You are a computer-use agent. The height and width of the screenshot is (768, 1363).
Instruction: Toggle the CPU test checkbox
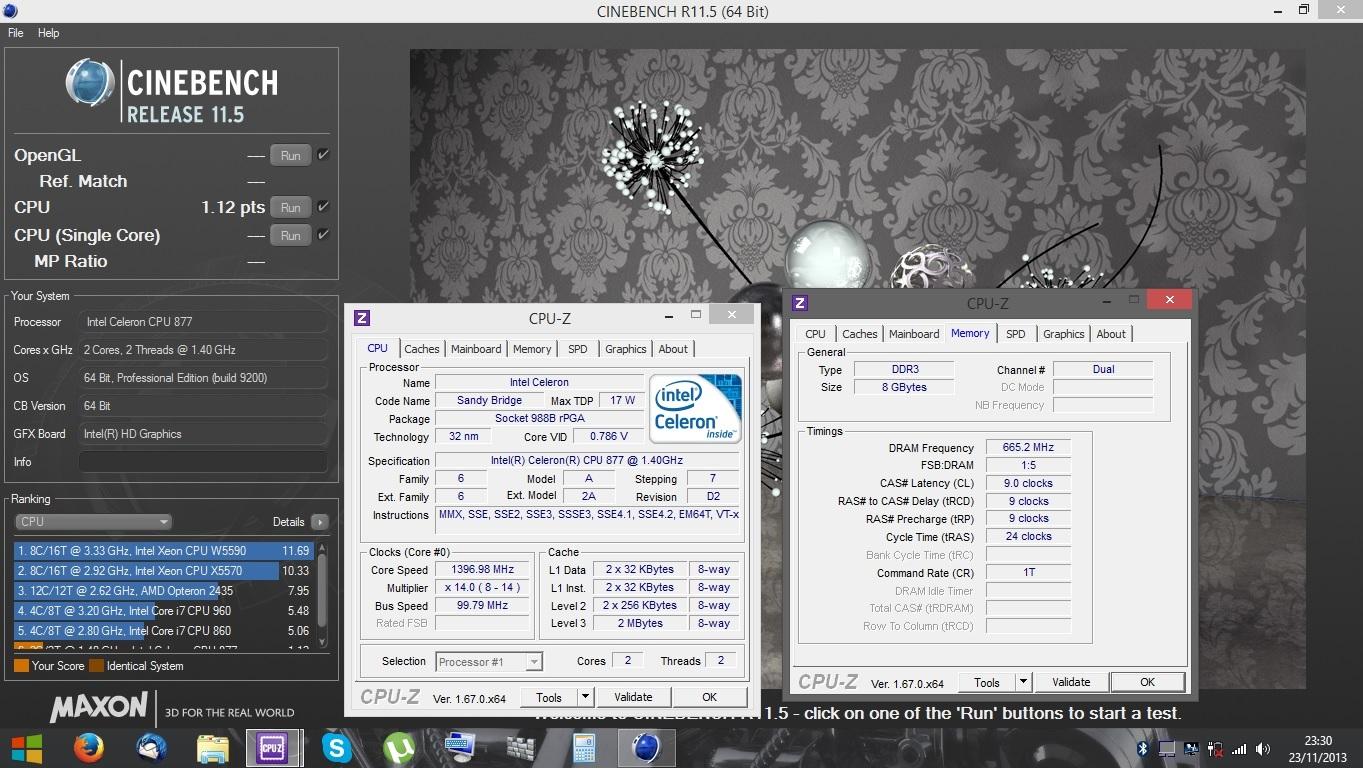(x=323, y=207)
